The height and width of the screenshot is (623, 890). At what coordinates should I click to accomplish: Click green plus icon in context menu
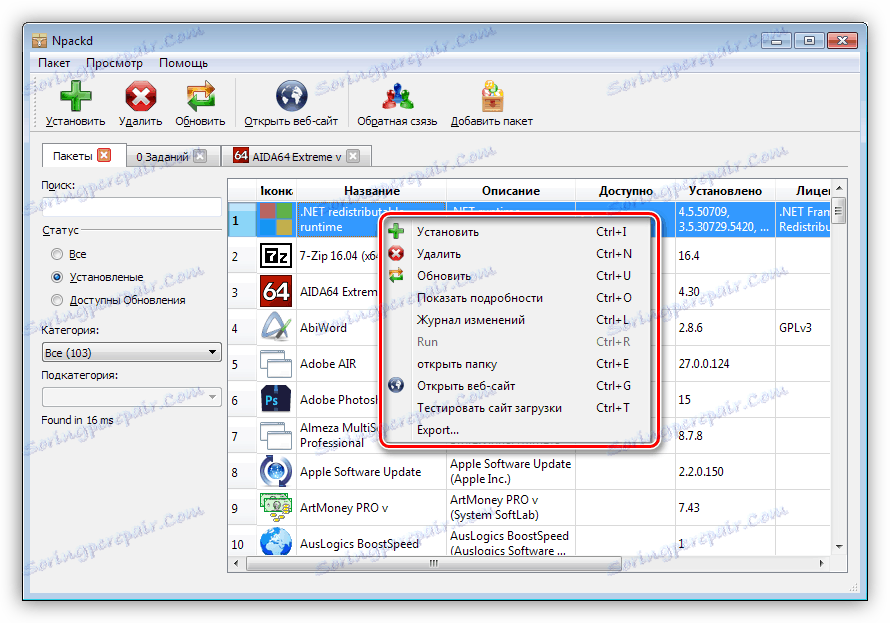tap(396, 231)
